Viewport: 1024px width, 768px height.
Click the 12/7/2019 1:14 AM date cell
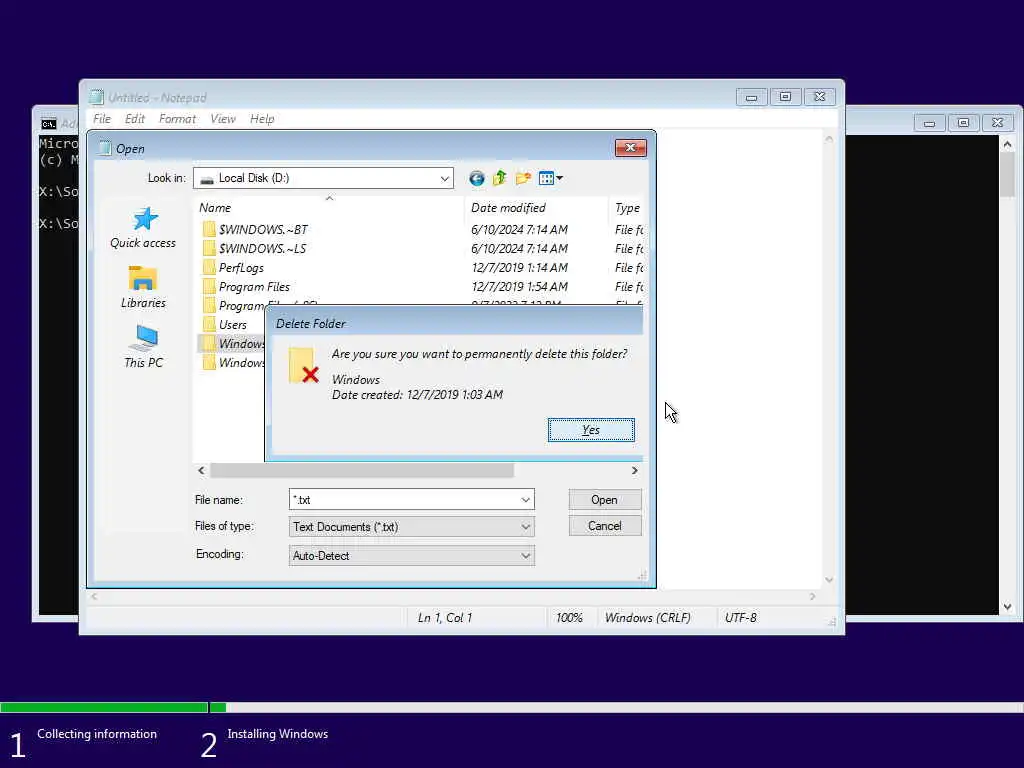(x=519, y=268)
